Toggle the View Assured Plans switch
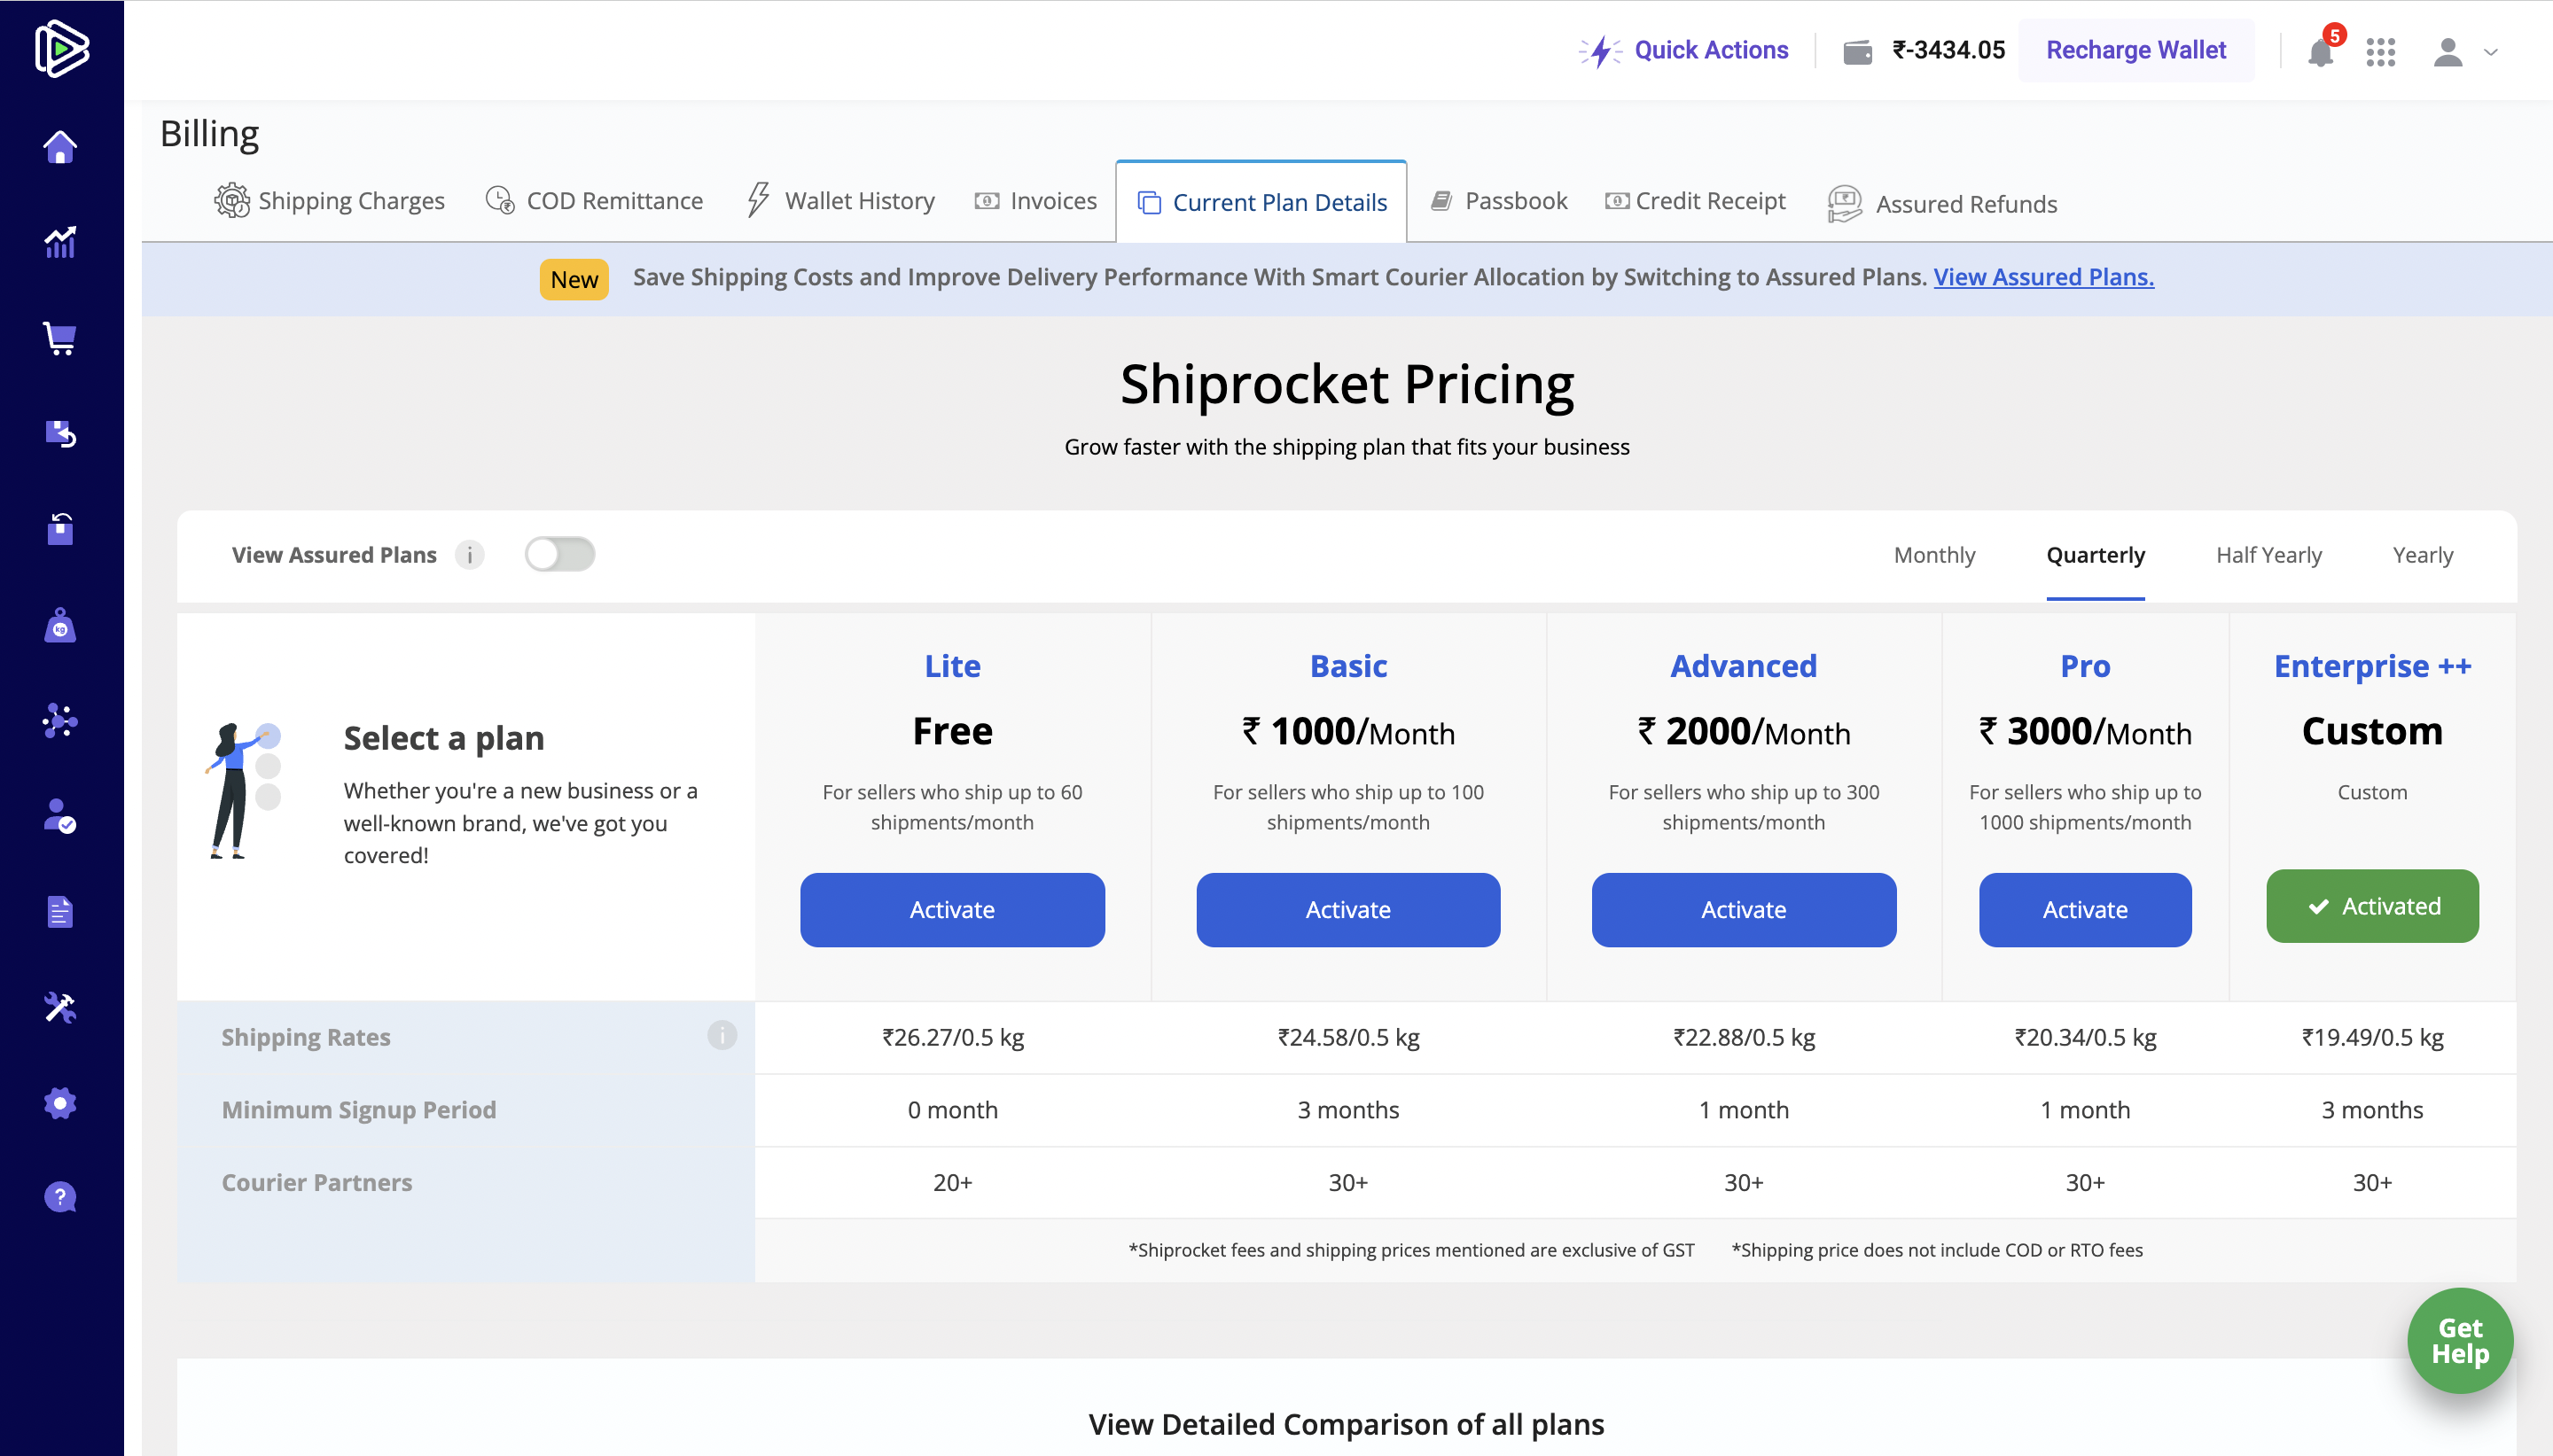 pos(559,554)
